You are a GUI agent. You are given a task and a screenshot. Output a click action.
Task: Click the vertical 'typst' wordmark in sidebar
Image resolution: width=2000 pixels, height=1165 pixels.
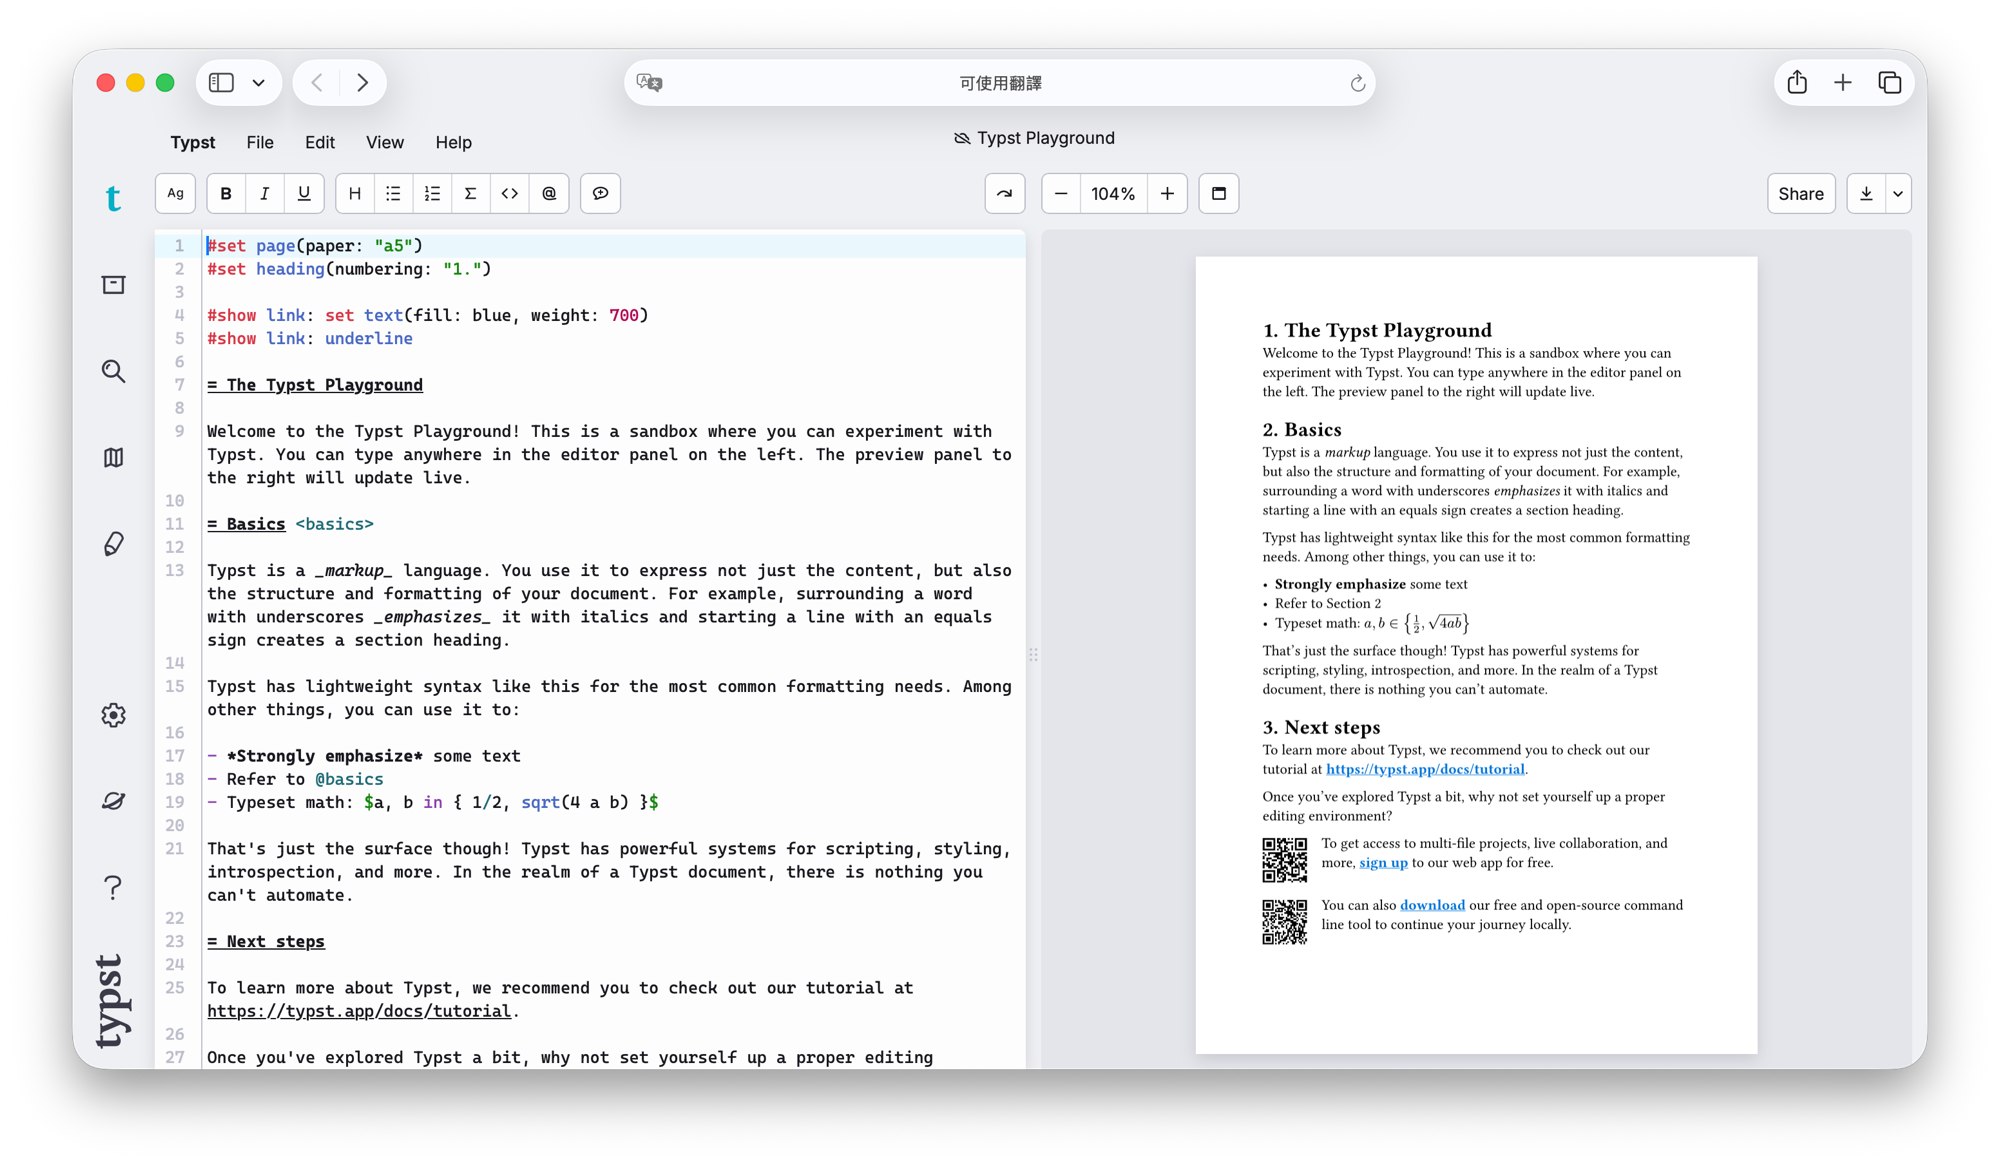pos(113,1001)
